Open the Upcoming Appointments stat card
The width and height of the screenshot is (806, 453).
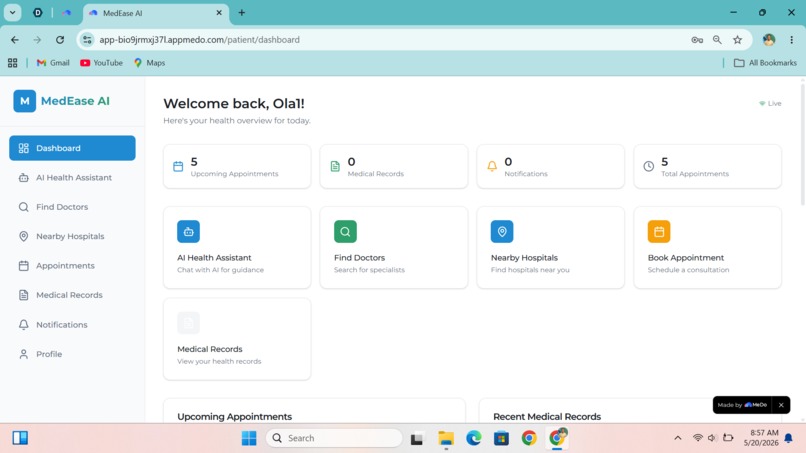tap(237, 167)
